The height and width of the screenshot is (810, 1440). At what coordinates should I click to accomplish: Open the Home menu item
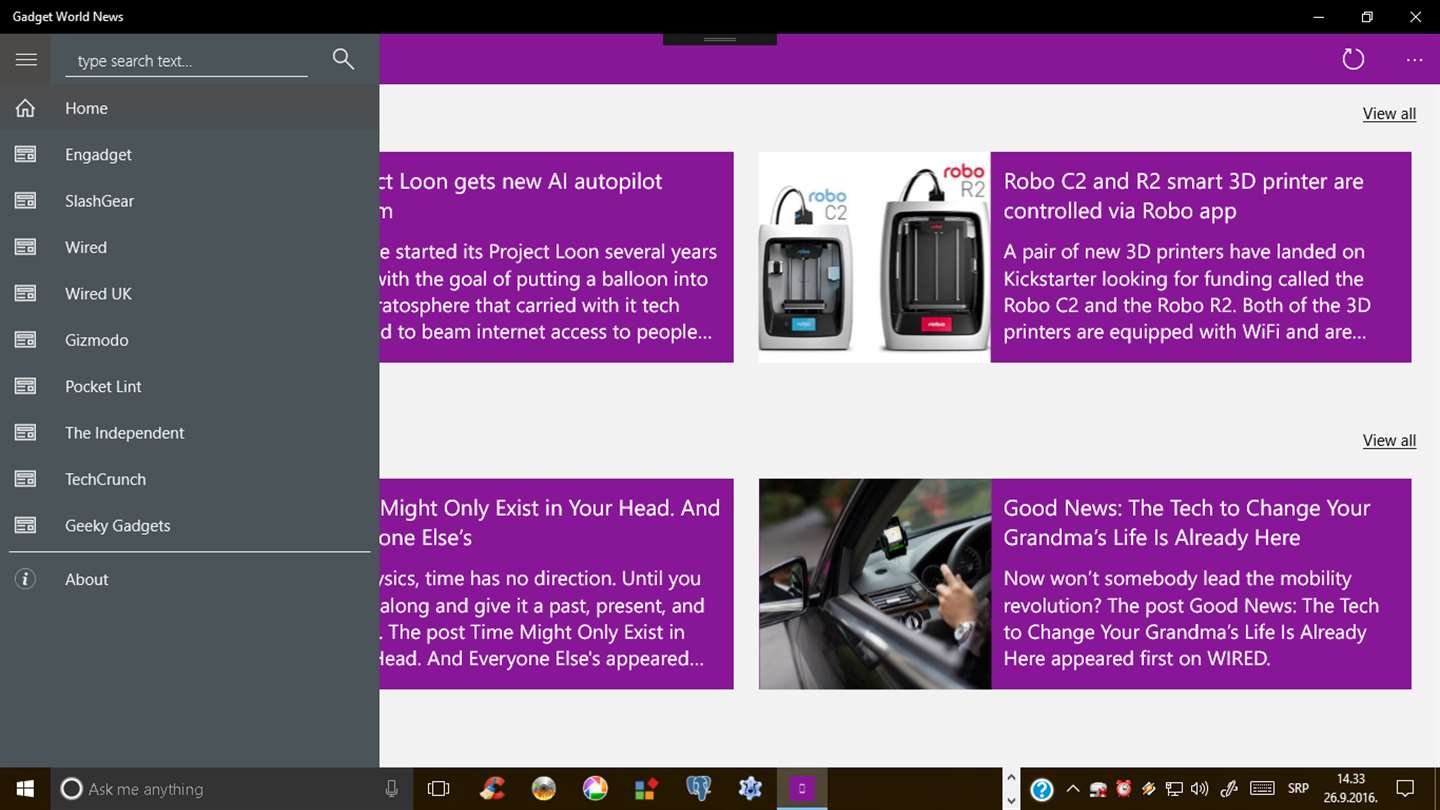(x=190, y=108)
